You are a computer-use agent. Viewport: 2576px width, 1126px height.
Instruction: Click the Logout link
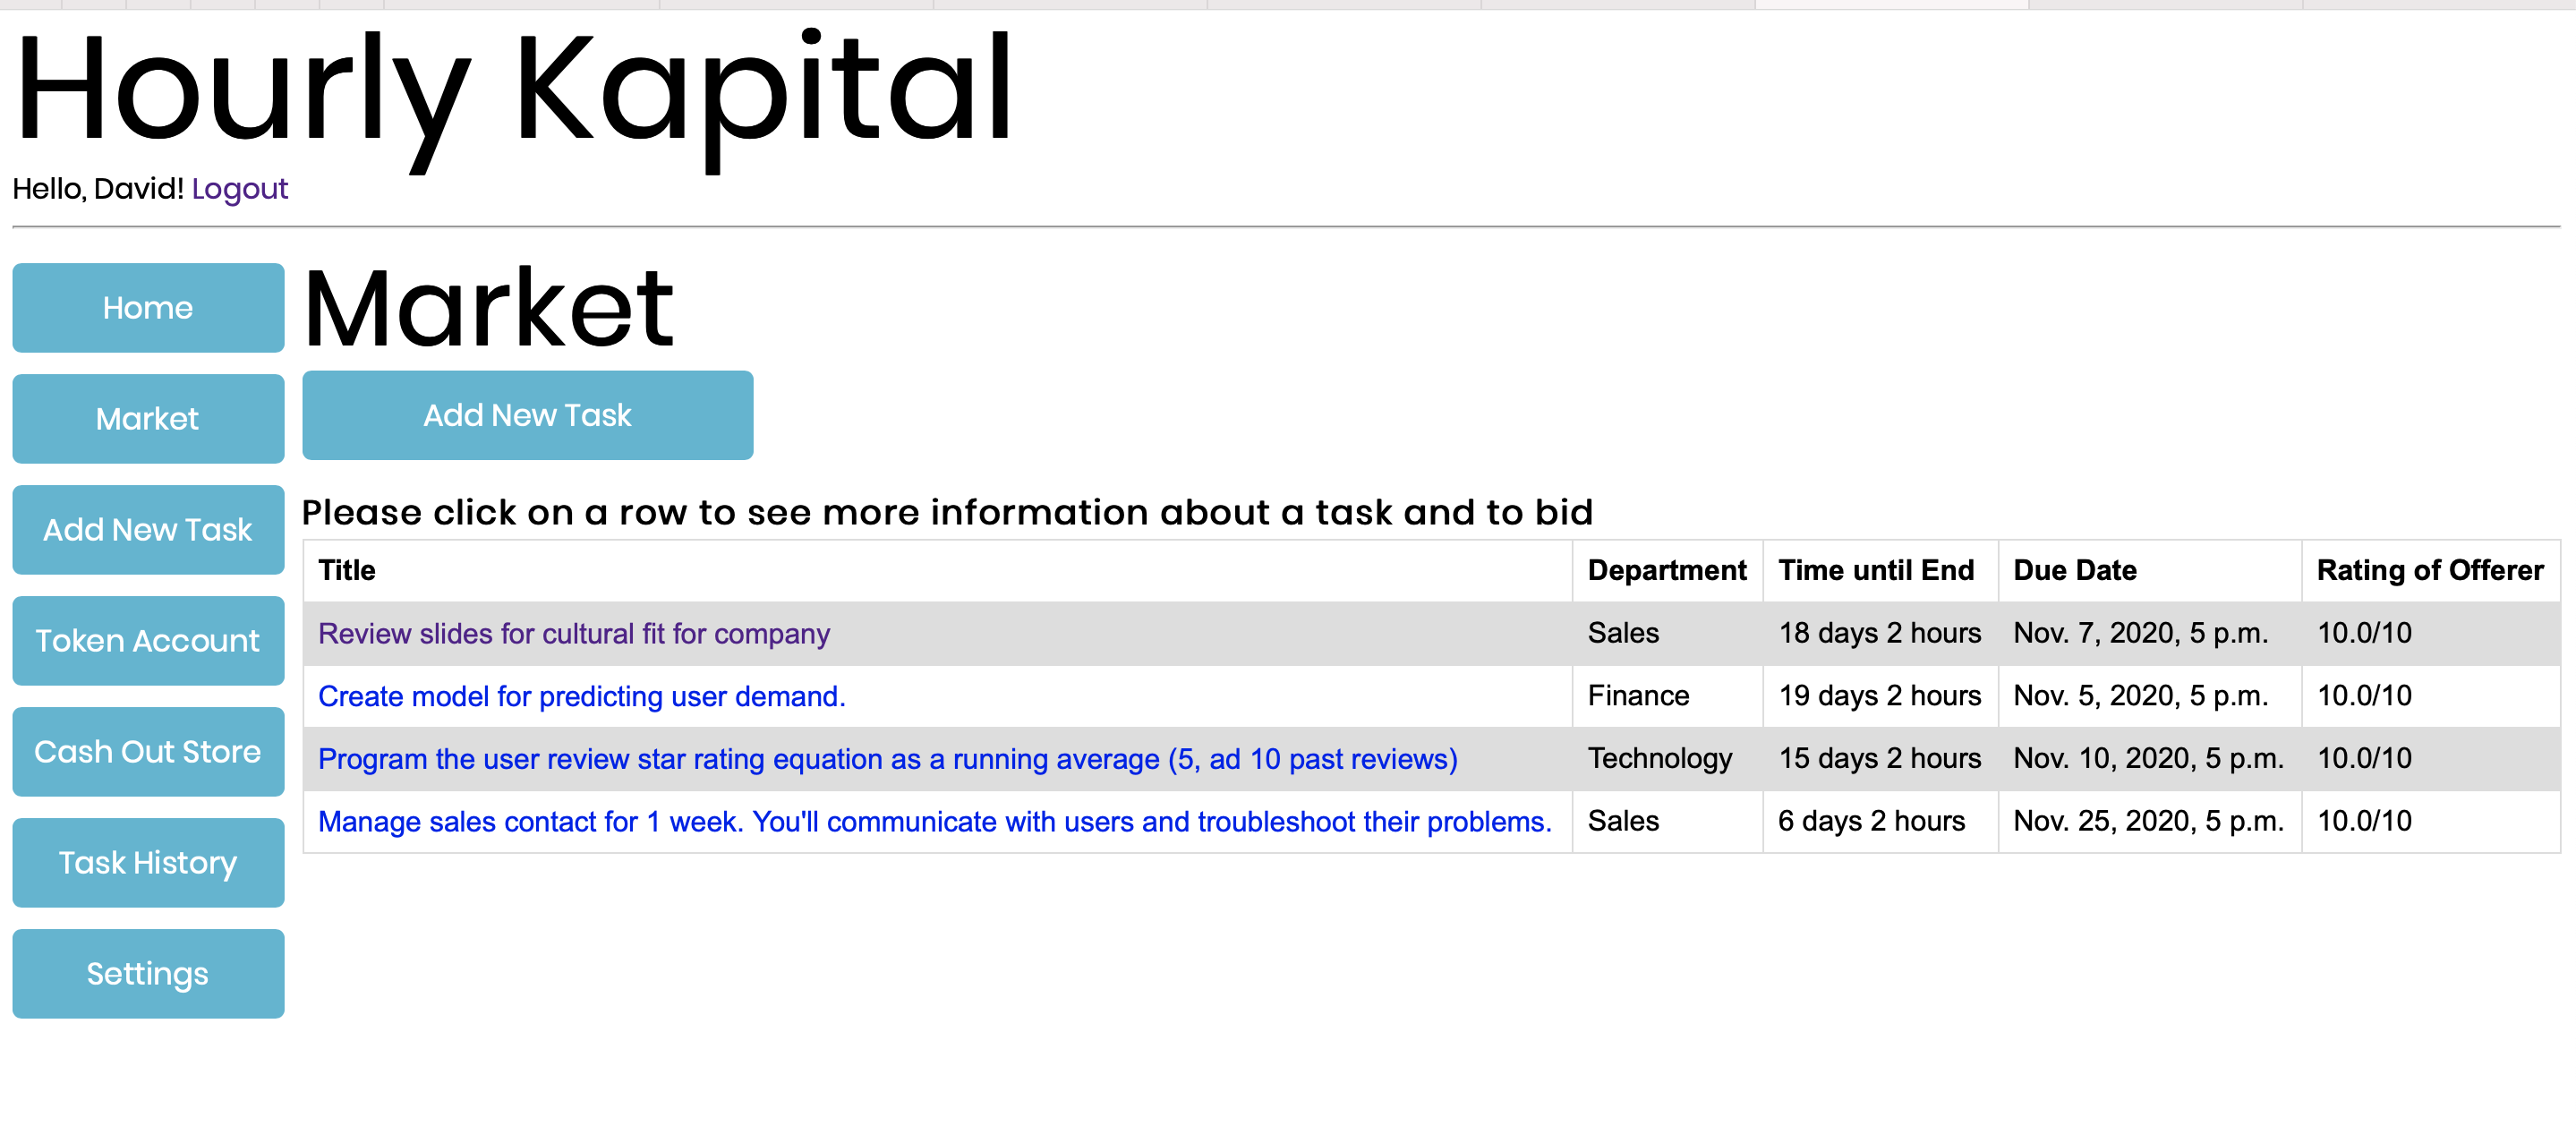point(239,189)
